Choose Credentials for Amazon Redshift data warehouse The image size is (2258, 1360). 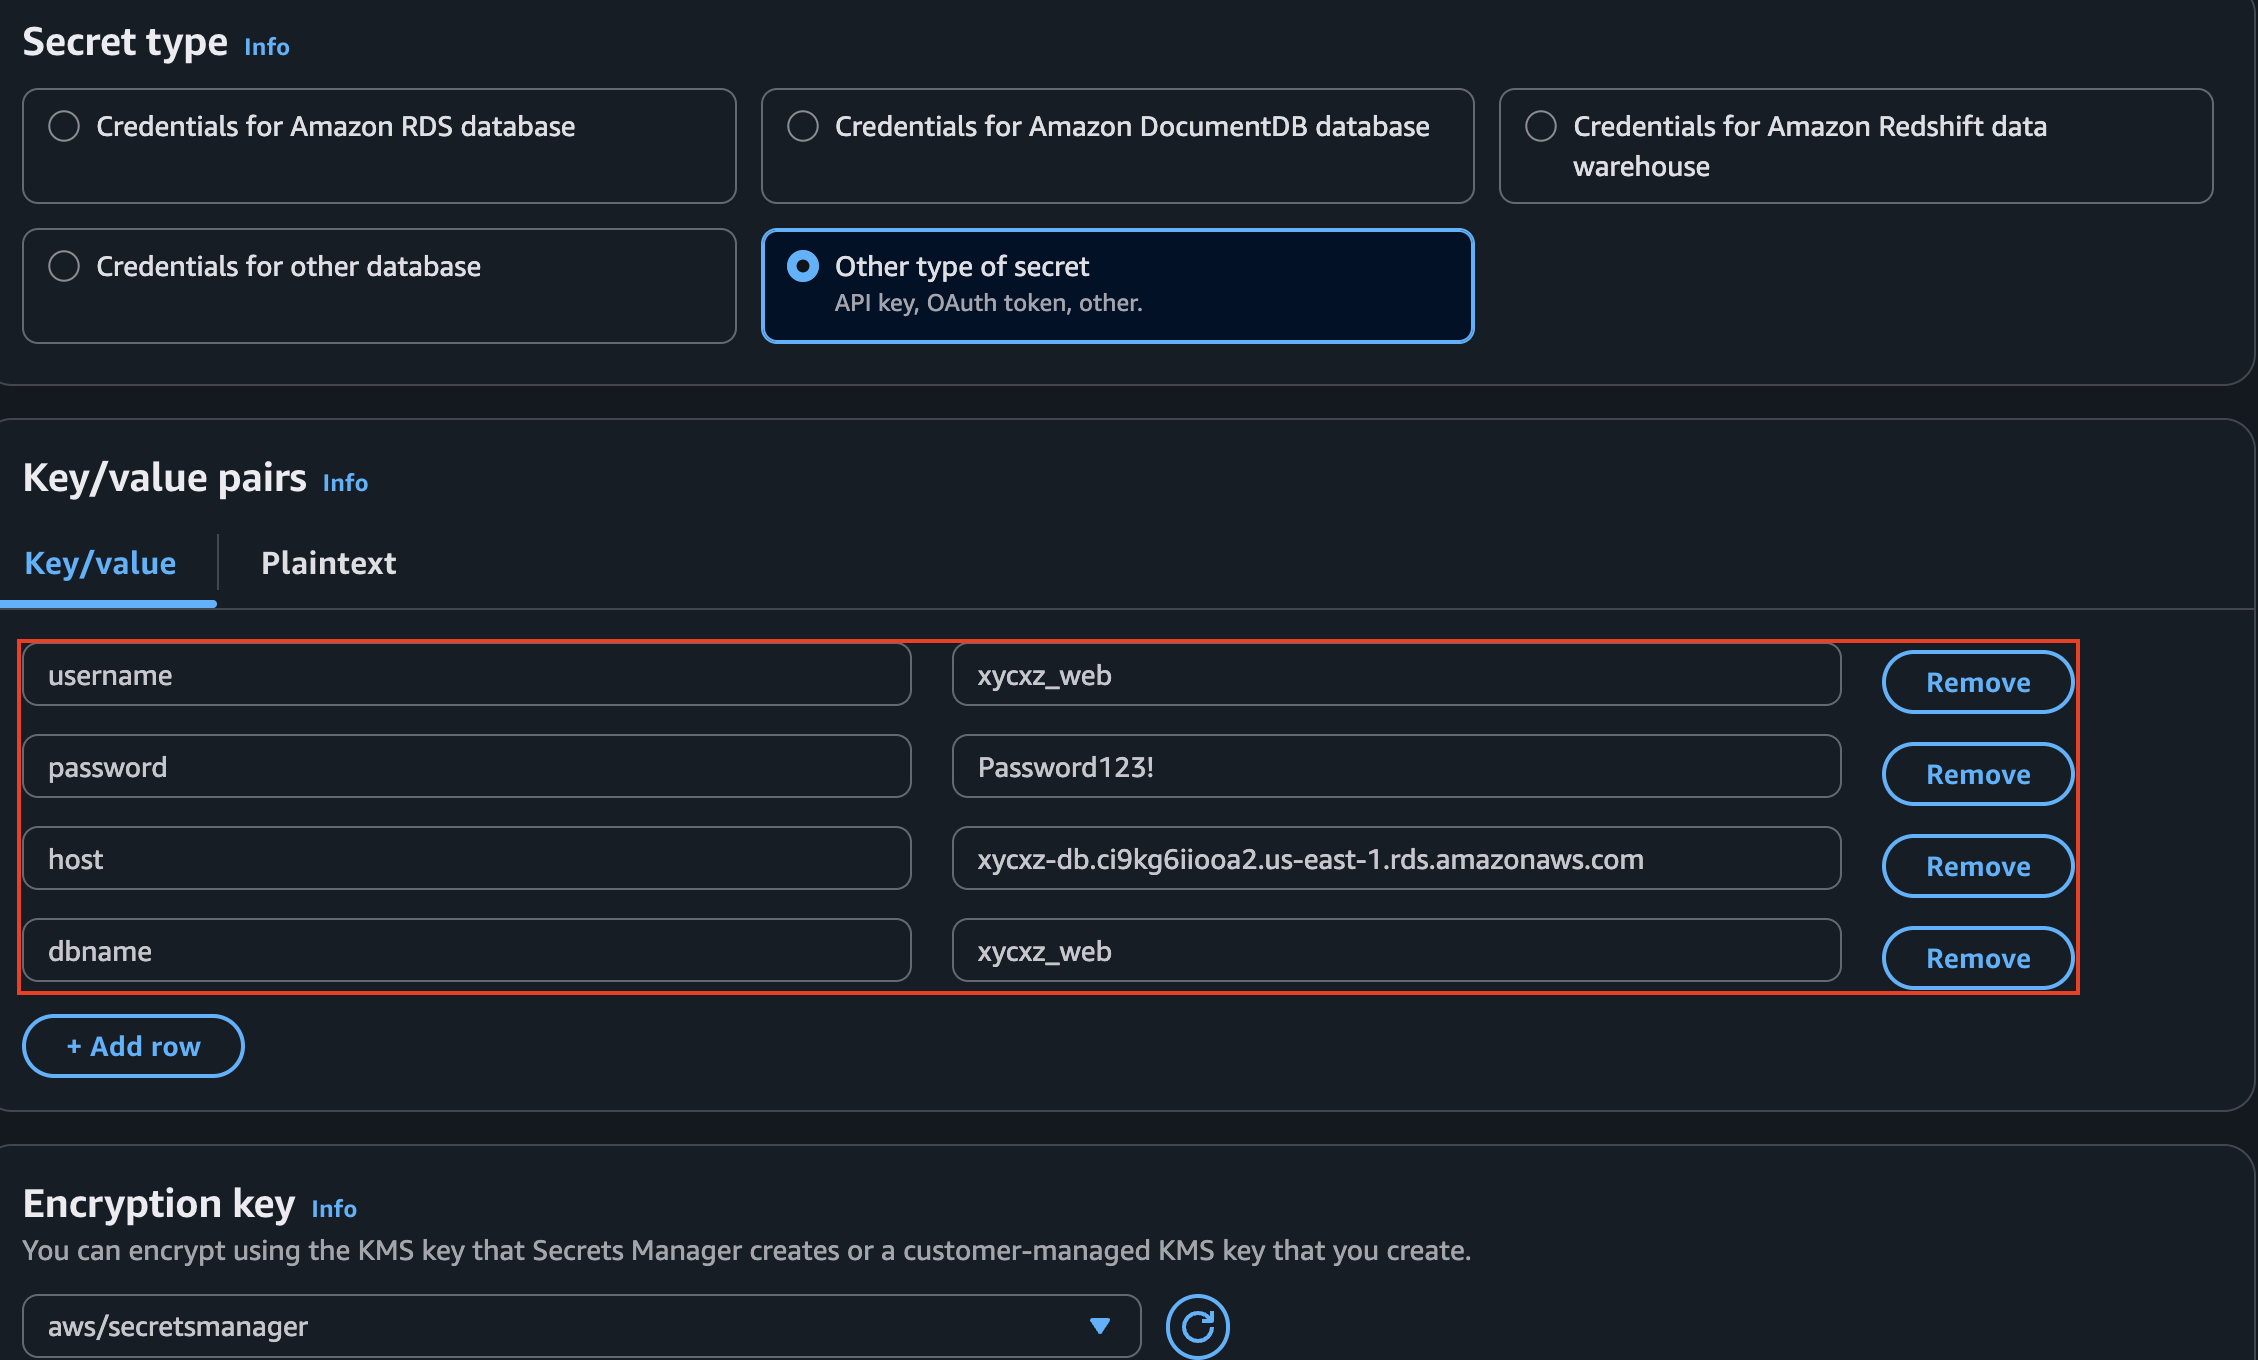1541,126
